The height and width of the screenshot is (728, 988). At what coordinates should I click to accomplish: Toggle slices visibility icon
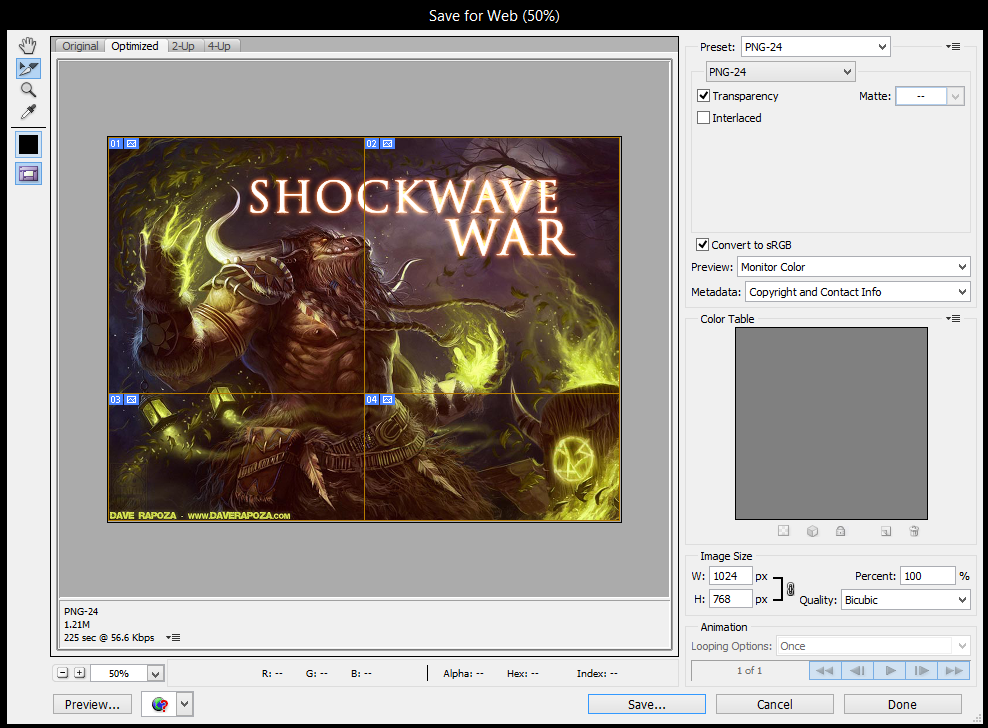[28, 173]
